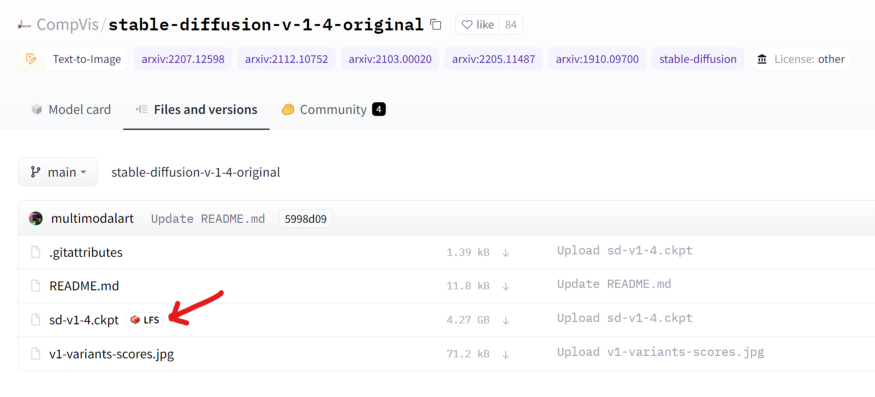The image size is (875, 397).
Task: Click the stable-diffusion-v-1-4-original breadcrumb path
Action: click(x=195, y=172)
